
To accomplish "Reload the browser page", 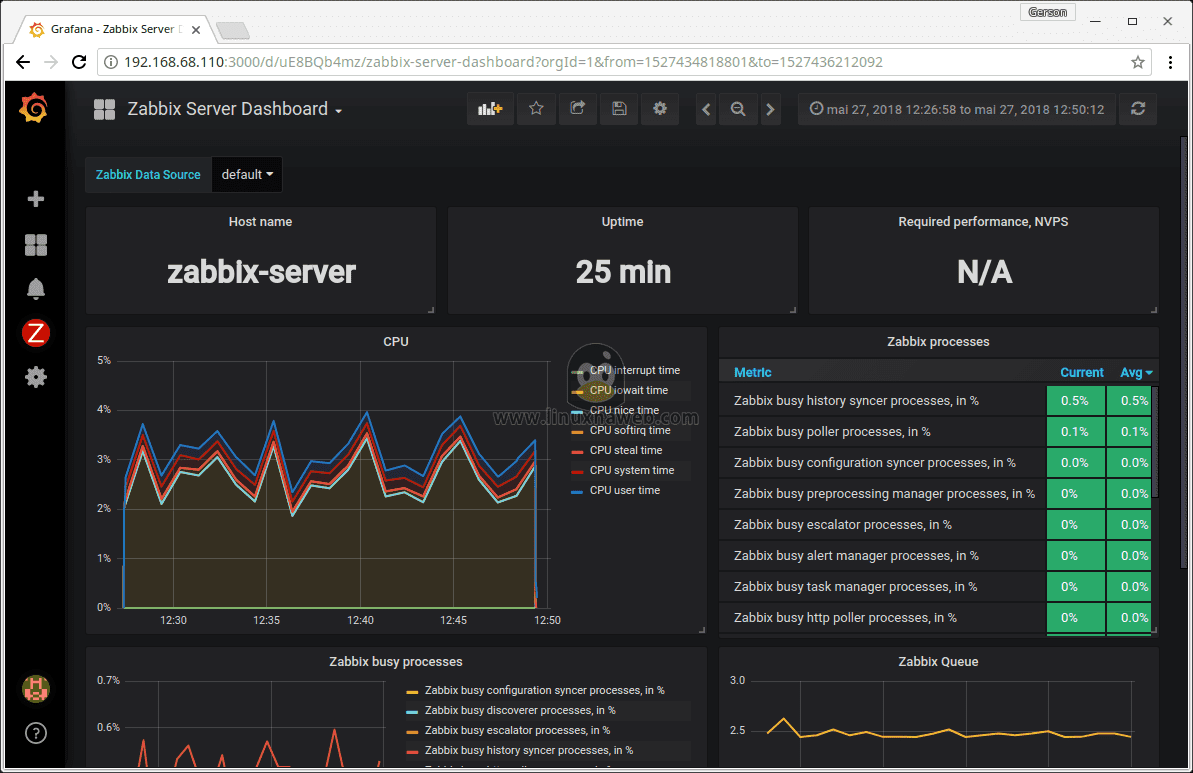I will [79, 62].
